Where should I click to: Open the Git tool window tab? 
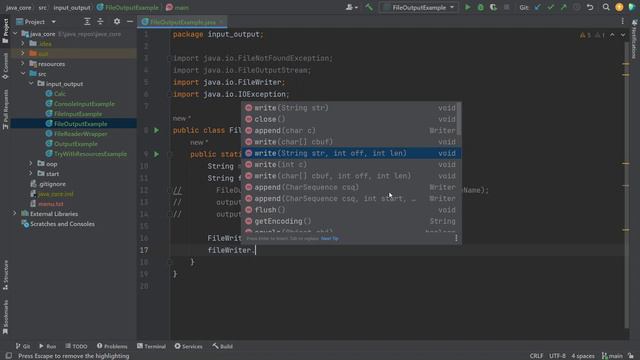23,346
